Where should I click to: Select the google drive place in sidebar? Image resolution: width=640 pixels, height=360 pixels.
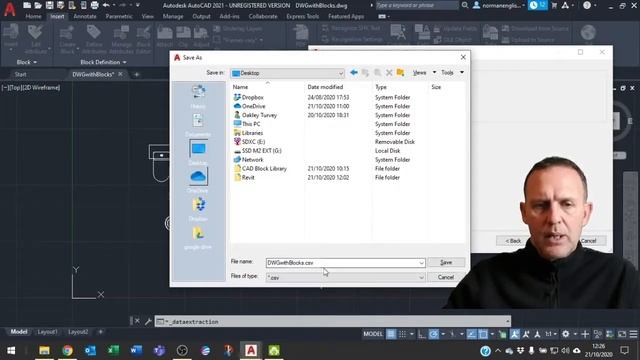(198, 237)
